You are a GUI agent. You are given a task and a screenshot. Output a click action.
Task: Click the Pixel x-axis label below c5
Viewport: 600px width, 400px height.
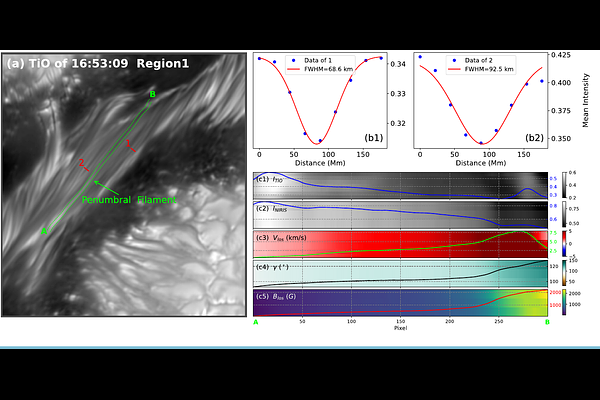(400, 326)
